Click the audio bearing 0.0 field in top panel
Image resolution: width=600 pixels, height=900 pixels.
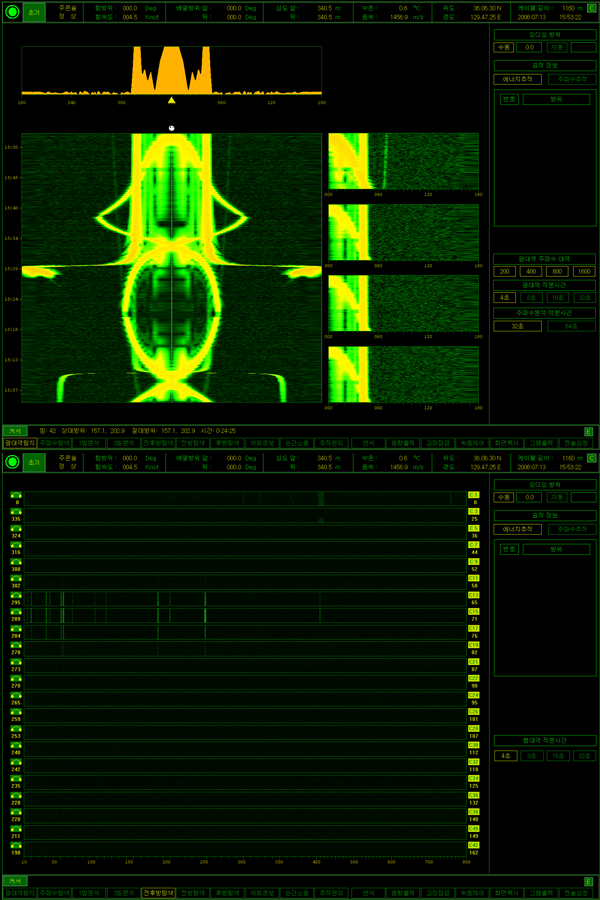click(x=531, y=47)
